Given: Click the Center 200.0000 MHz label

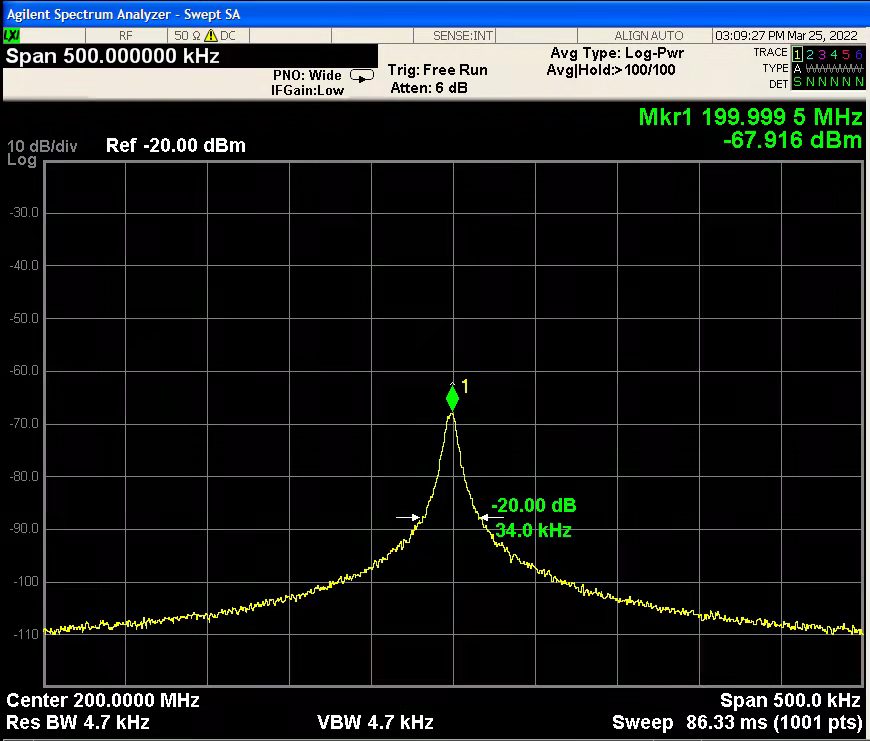Looking at the screenshot, I should coord(103,700).
